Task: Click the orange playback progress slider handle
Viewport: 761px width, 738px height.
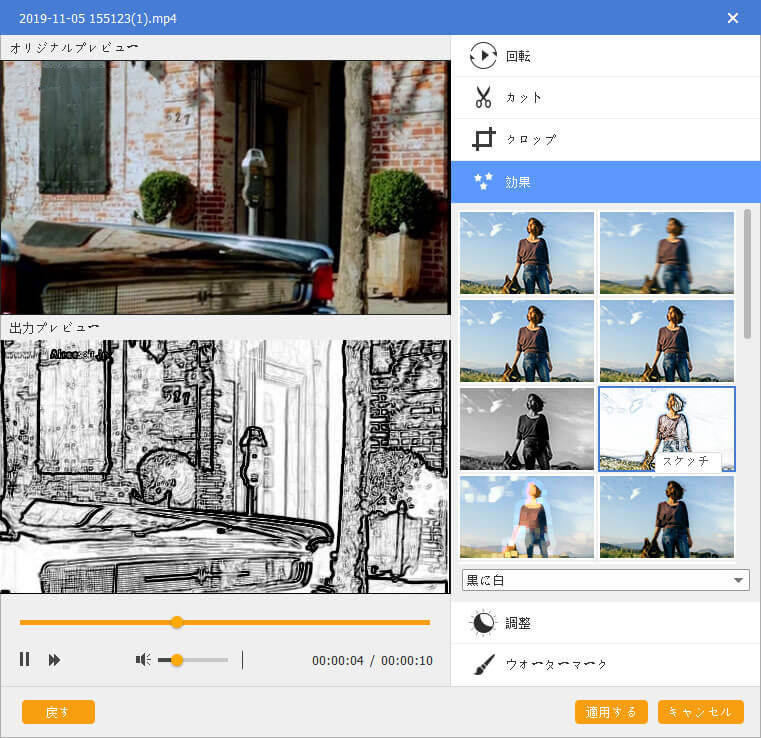Action: pyautogui.click(x=177, y=622)
